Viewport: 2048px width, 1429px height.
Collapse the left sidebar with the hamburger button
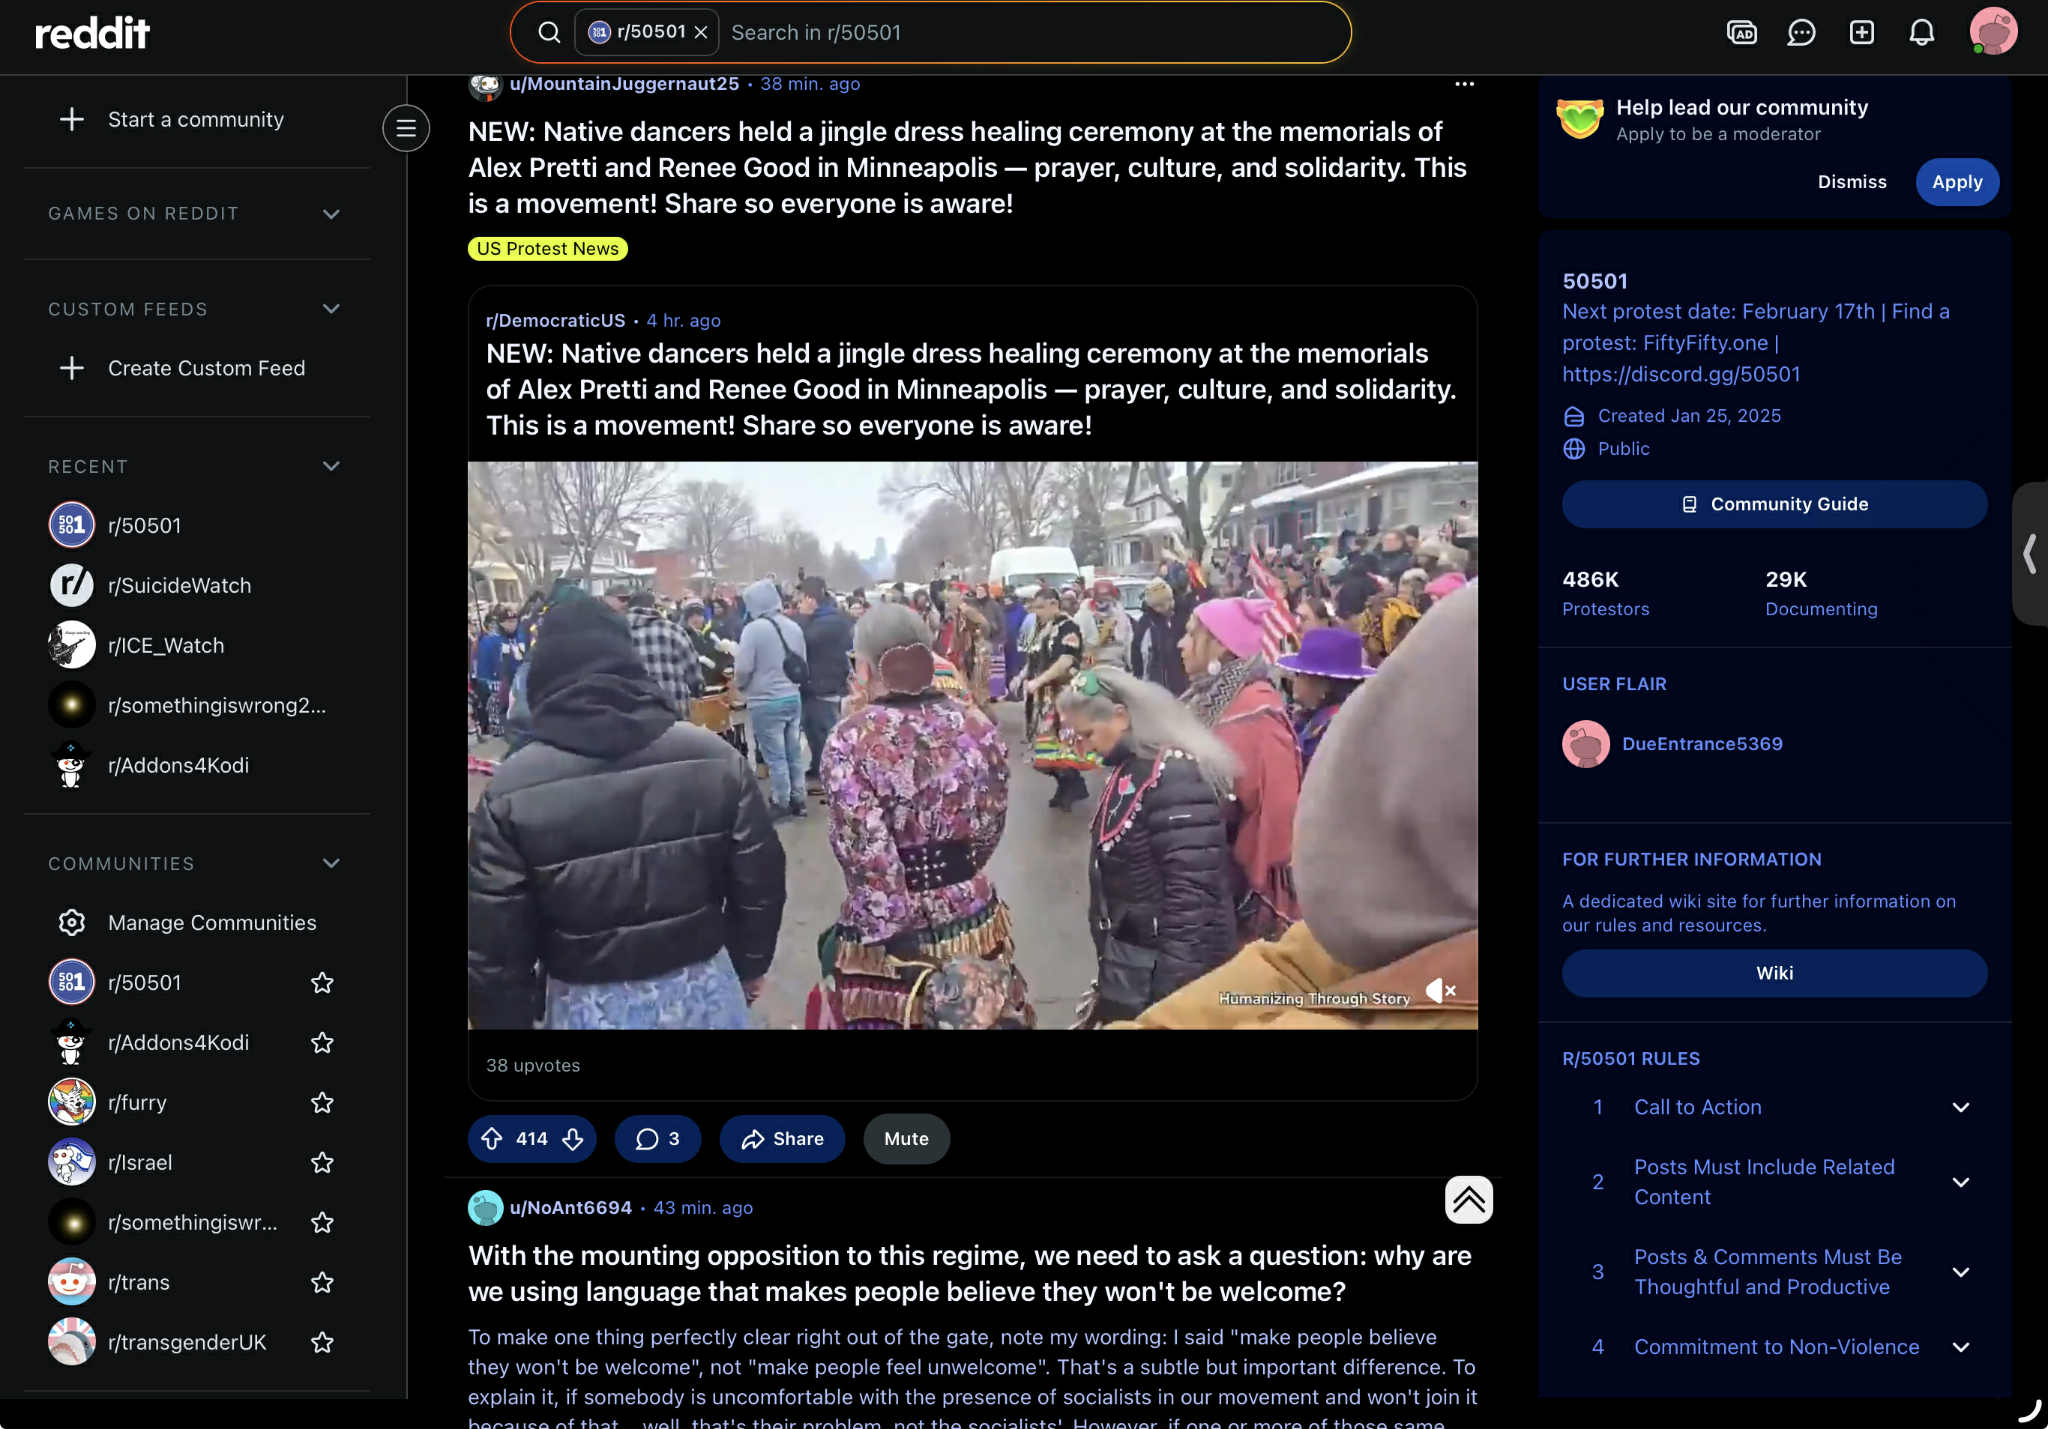pyautogui.click(x=406, y=128)
